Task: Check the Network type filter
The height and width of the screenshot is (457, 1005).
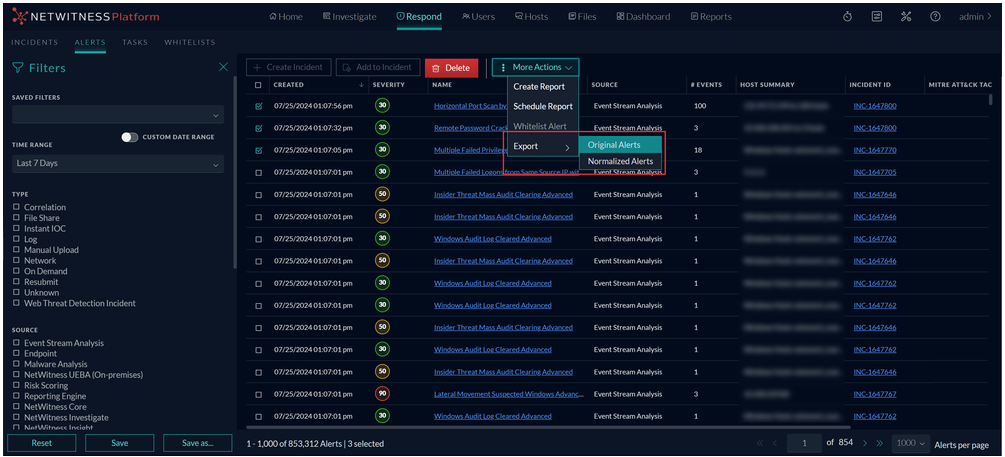Action: [x=15, y=261]
